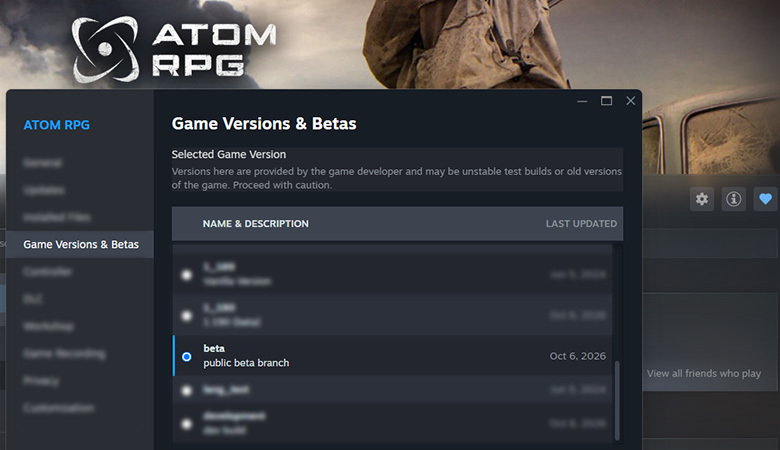The height and width of the screenshot is (450, 780).
Task: Click the versions list vertical scrollbar thumb
Action: pyautogui.click(x=617, y=400)
